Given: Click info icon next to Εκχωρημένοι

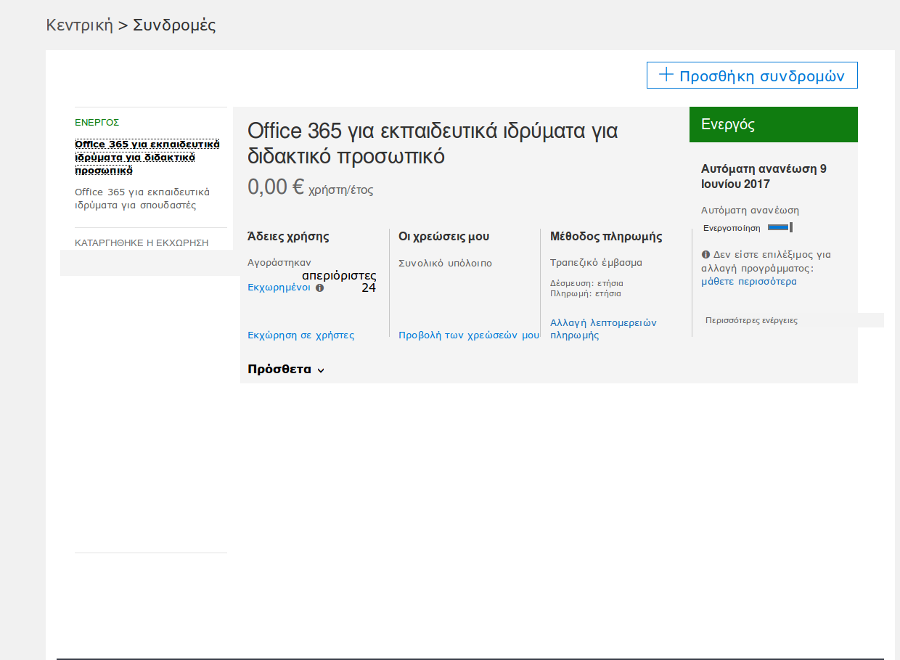Looking at the screenshot, I should click(x=320, y=288).
